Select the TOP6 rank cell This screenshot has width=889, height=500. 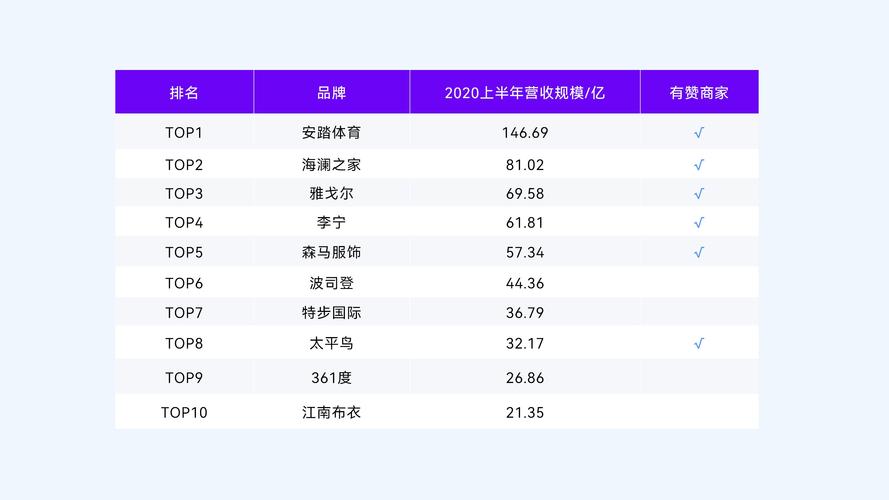point(184,283)
